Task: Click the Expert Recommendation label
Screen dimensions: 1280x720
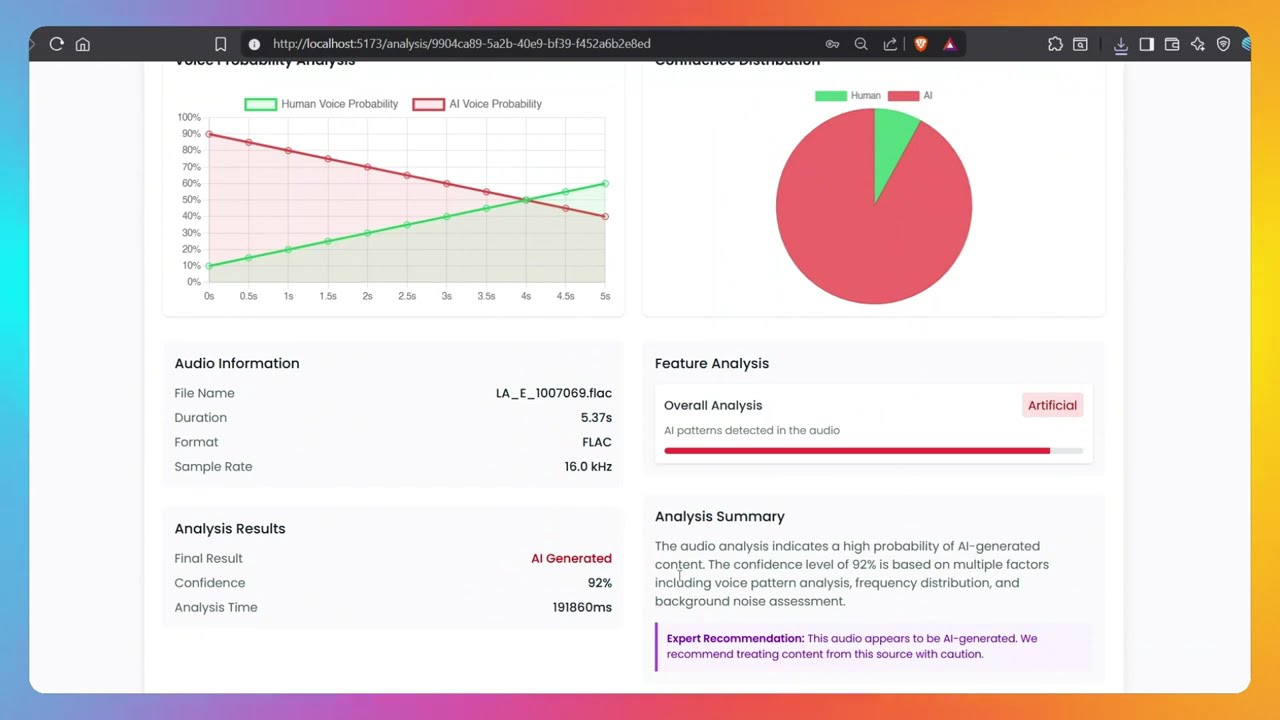Action: (735, 638)
